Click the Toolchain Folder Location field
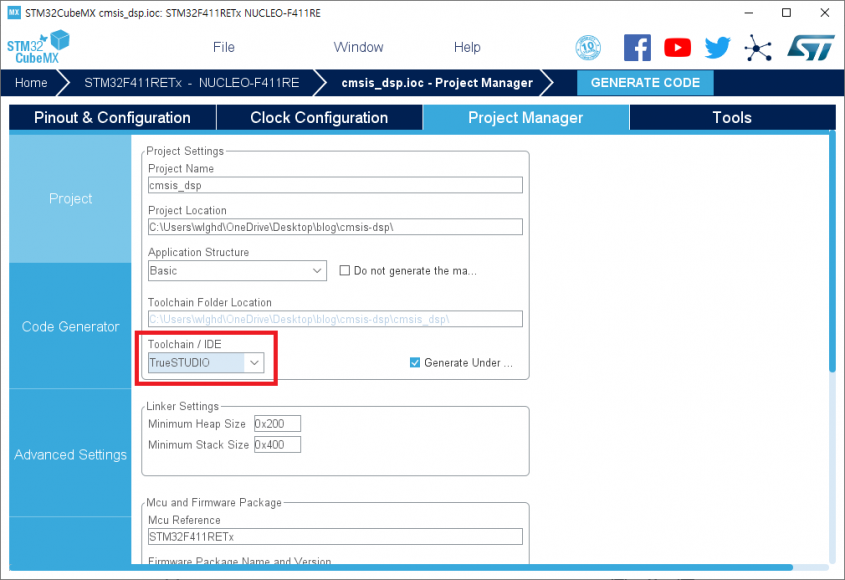This screenshot has width=845, height=580. (x=335, y=319)
